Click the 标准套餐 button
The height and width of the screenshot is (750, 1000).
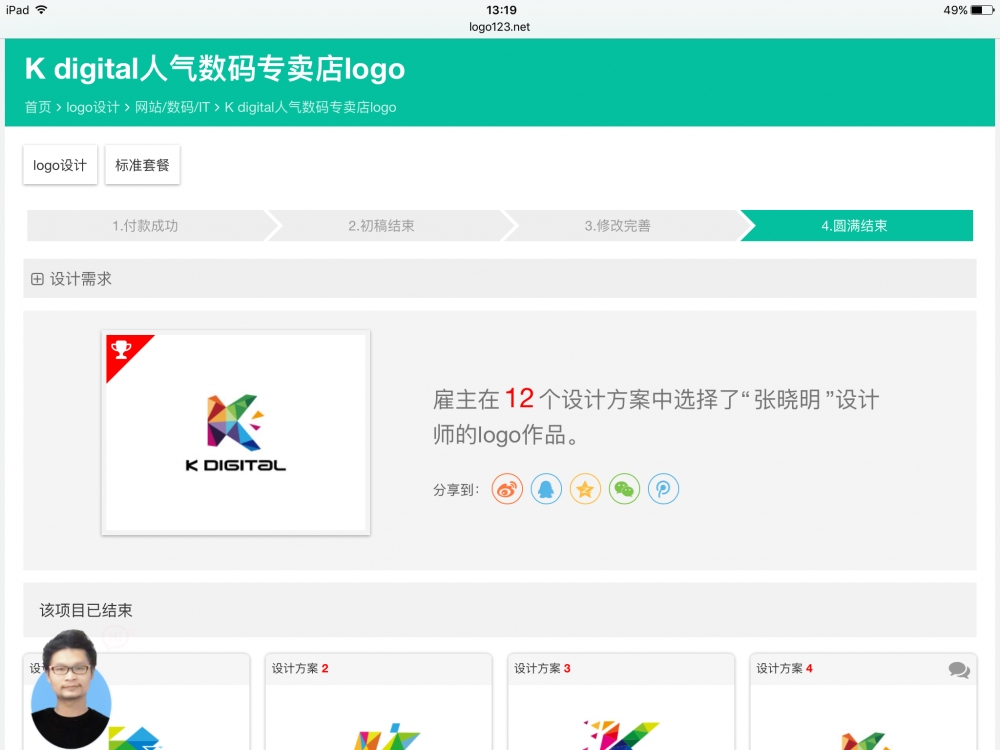[142, 165]
